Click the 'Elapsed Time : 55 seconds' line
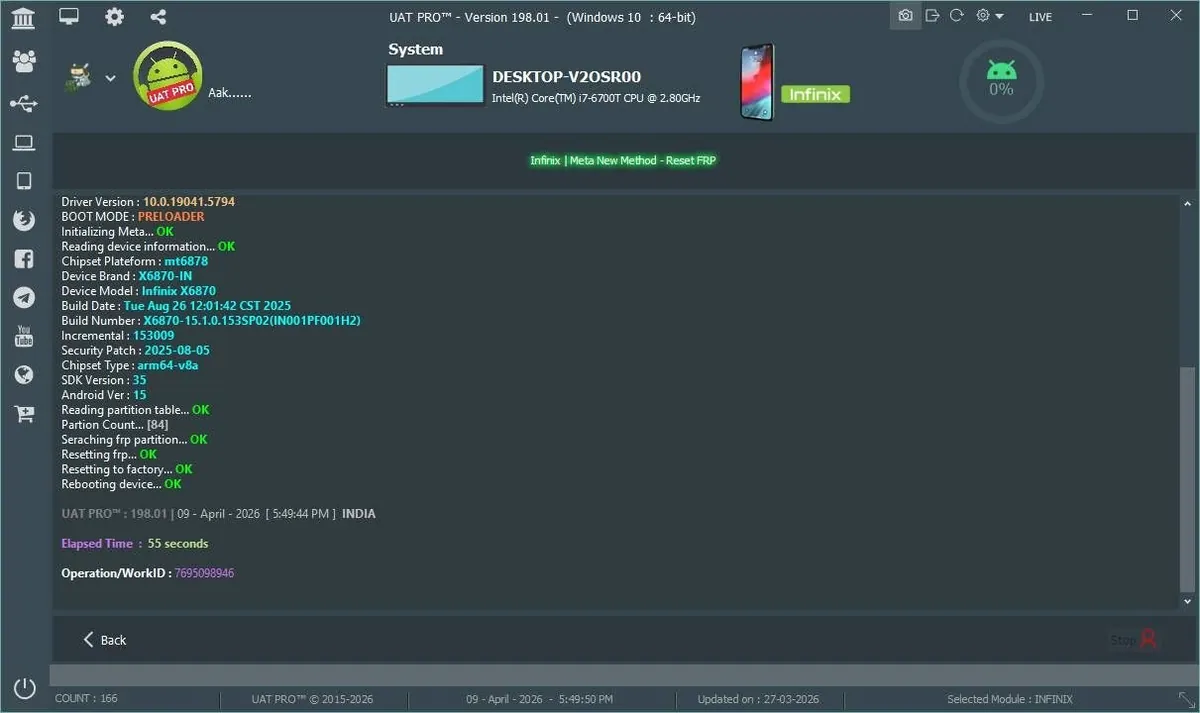 (135, 544)
